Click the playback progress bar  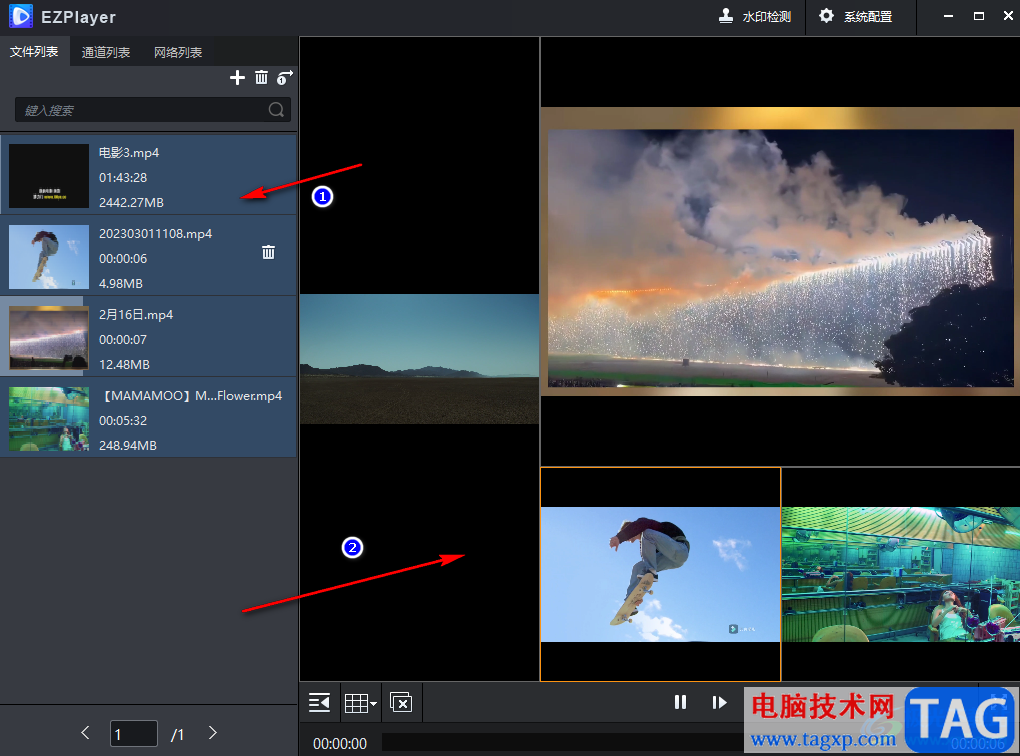pyautogui.click(x=560, y=743)
